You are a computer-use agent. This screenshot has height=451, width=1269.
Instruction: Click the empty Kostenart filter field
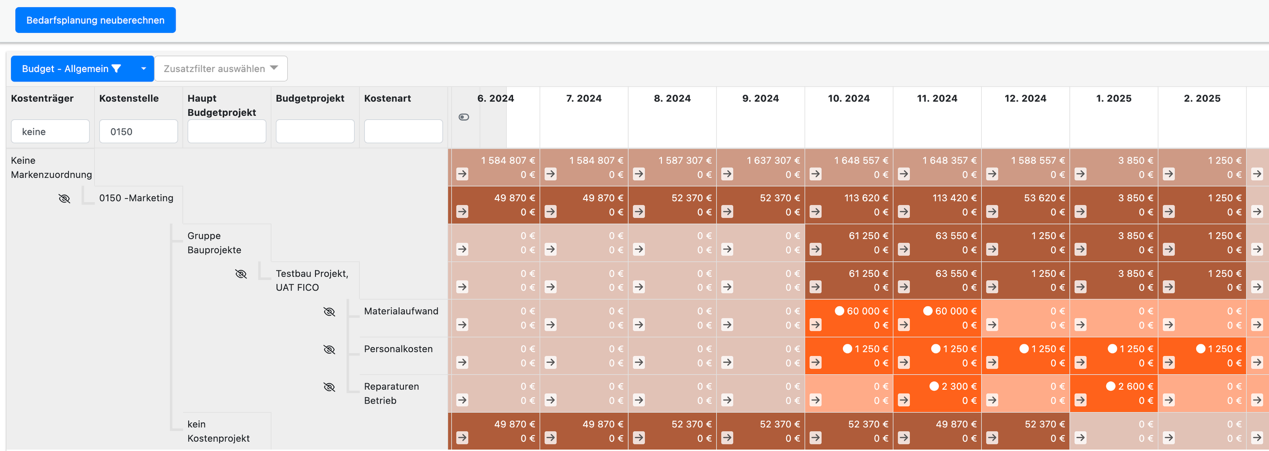[x=403, y=132]
